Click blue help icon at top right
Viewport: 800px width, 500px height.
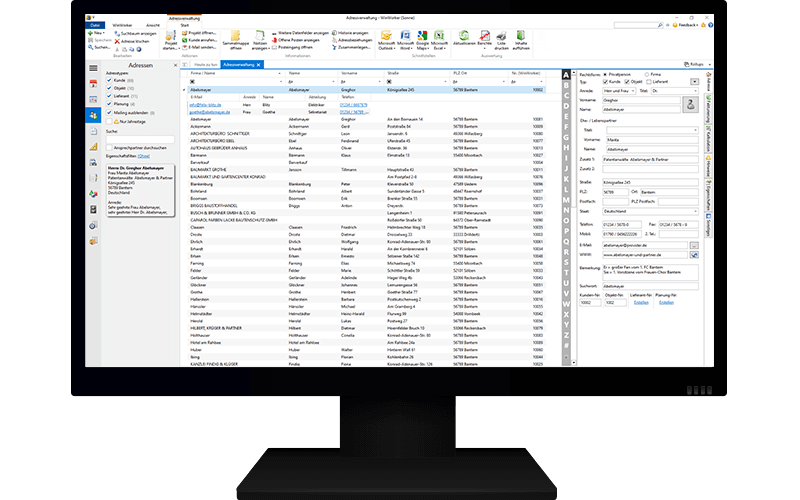click(710, 25)
